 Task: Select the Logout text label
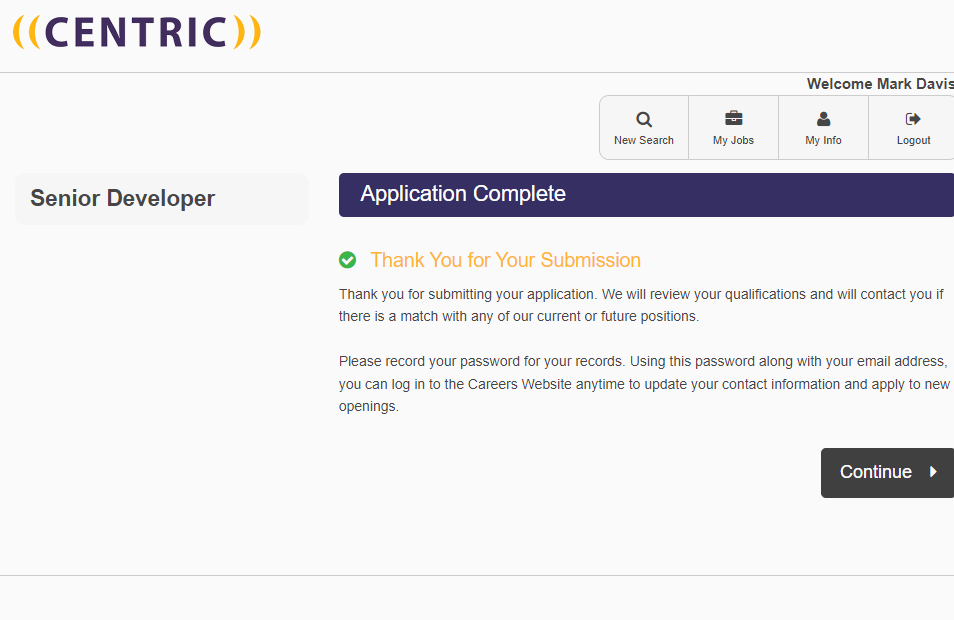coord(913,141)
